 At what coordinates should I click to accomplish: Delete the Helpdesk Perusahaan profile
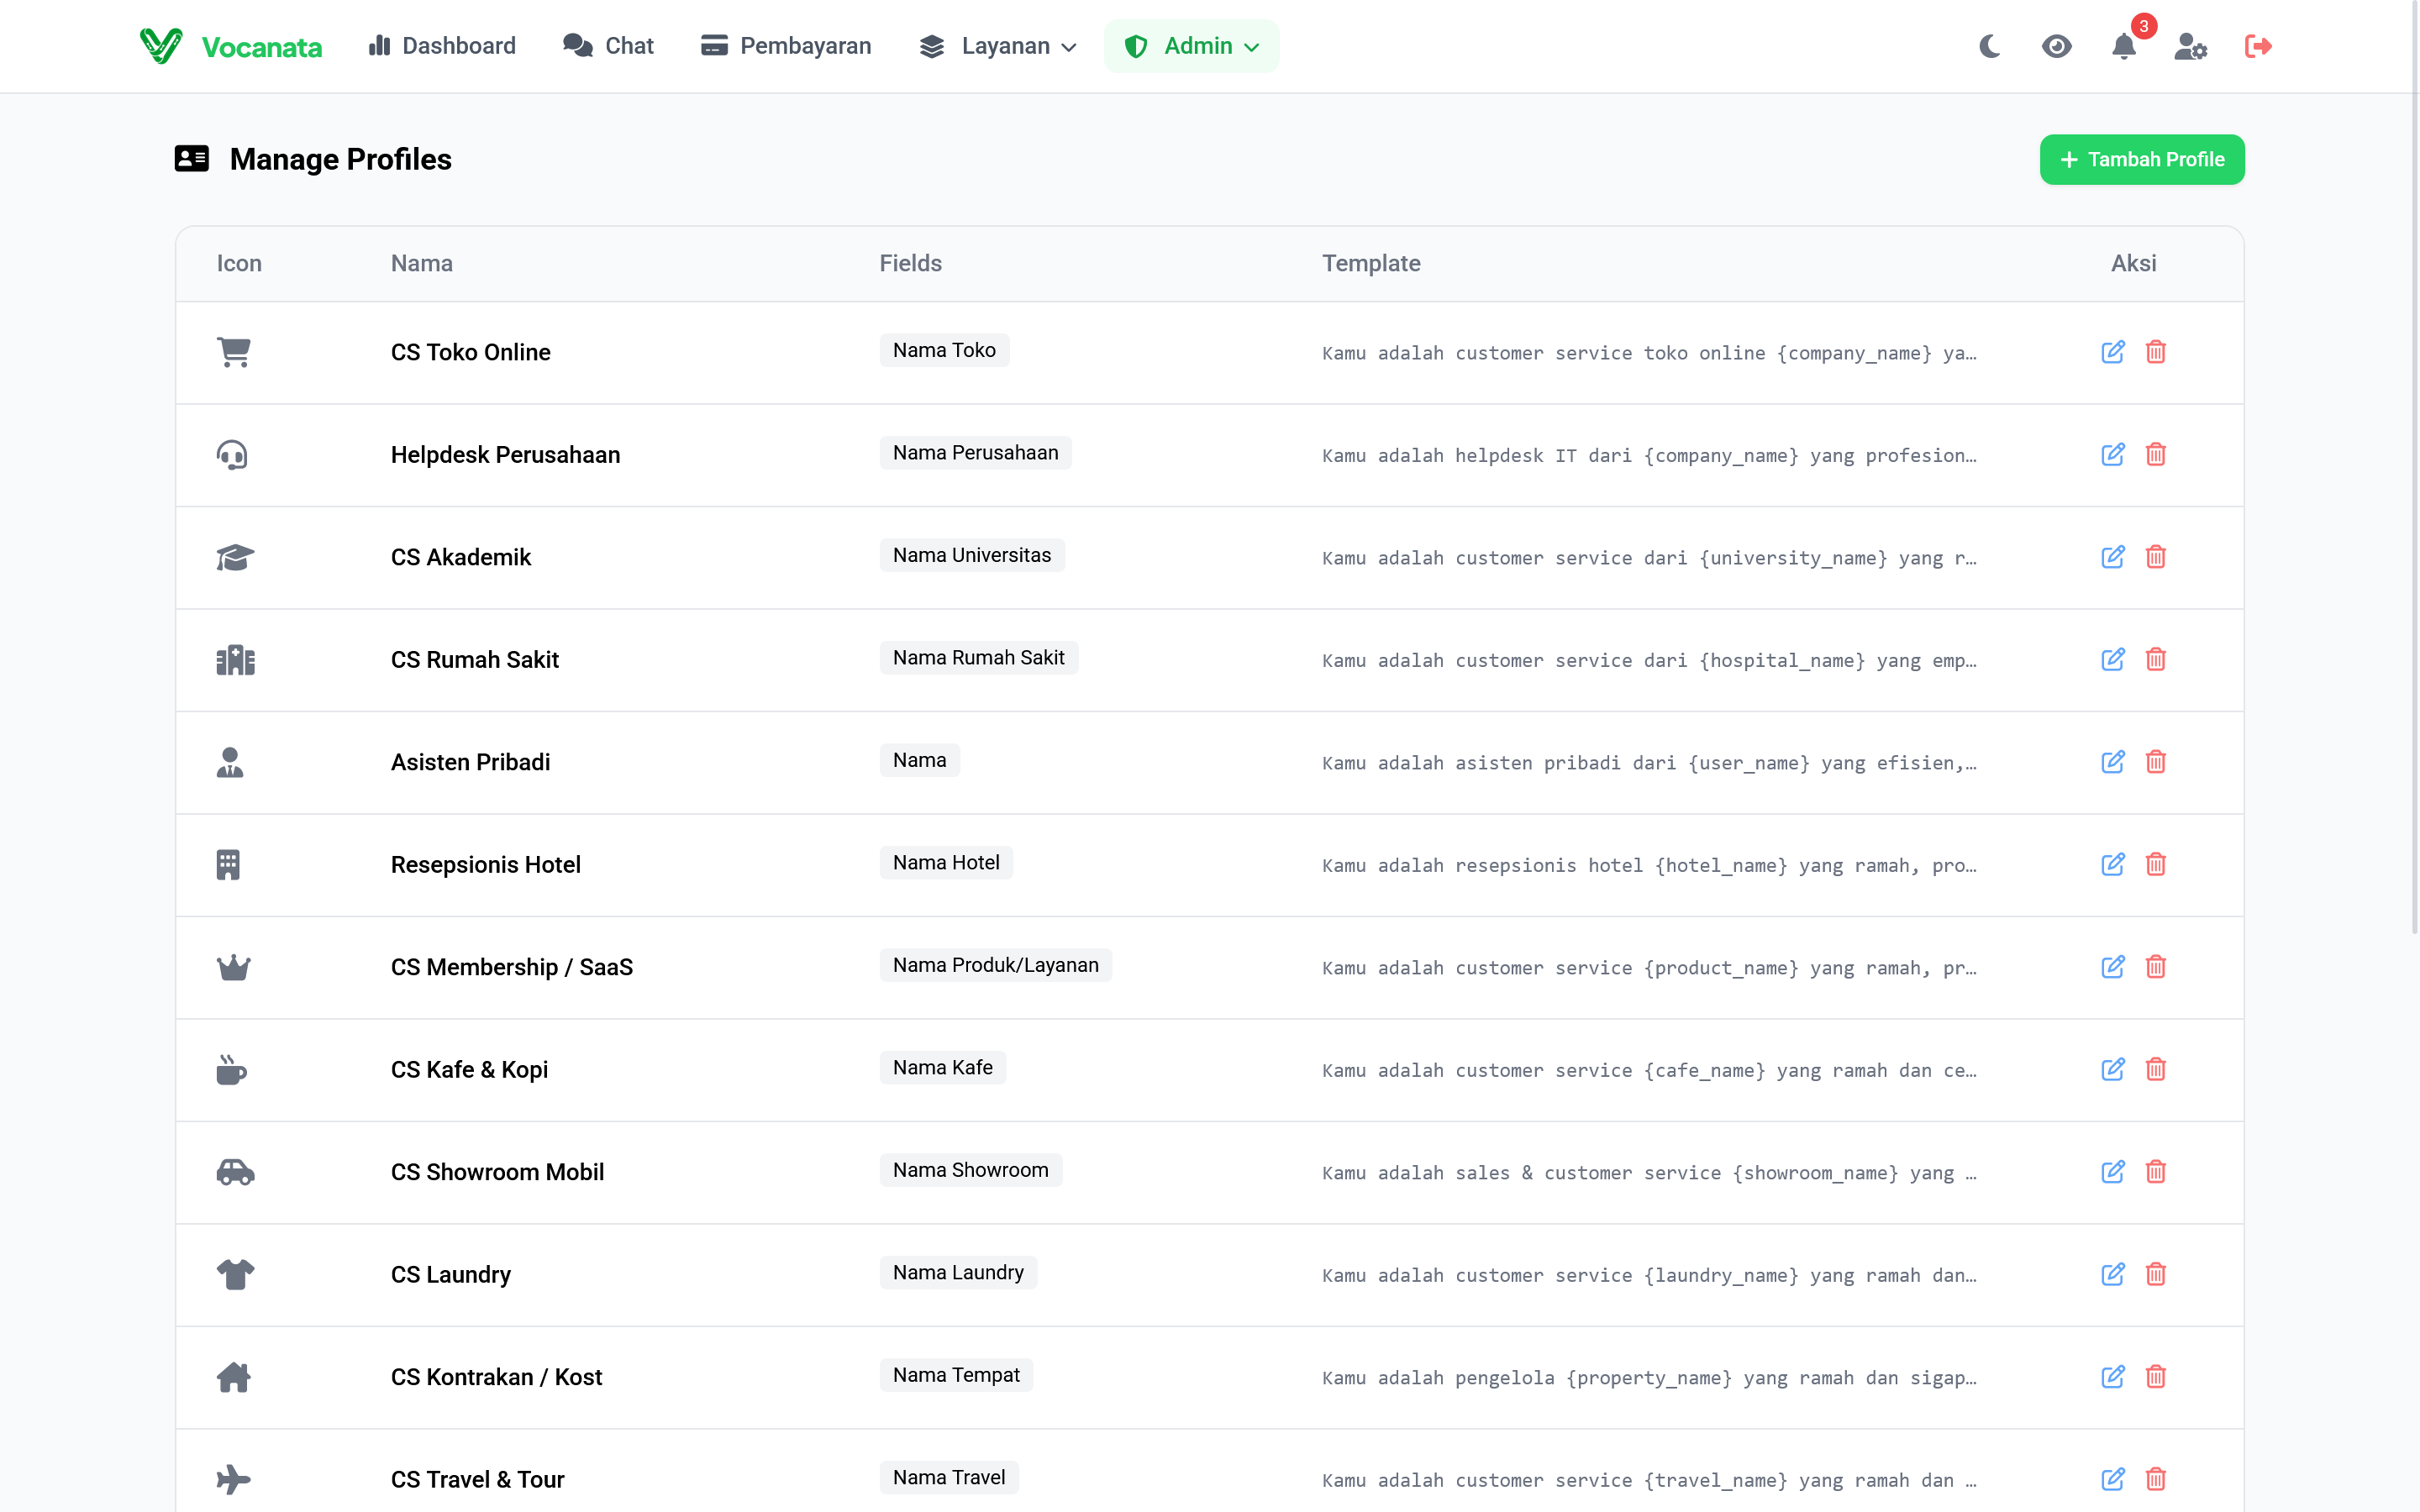[x=2156, y=455]
